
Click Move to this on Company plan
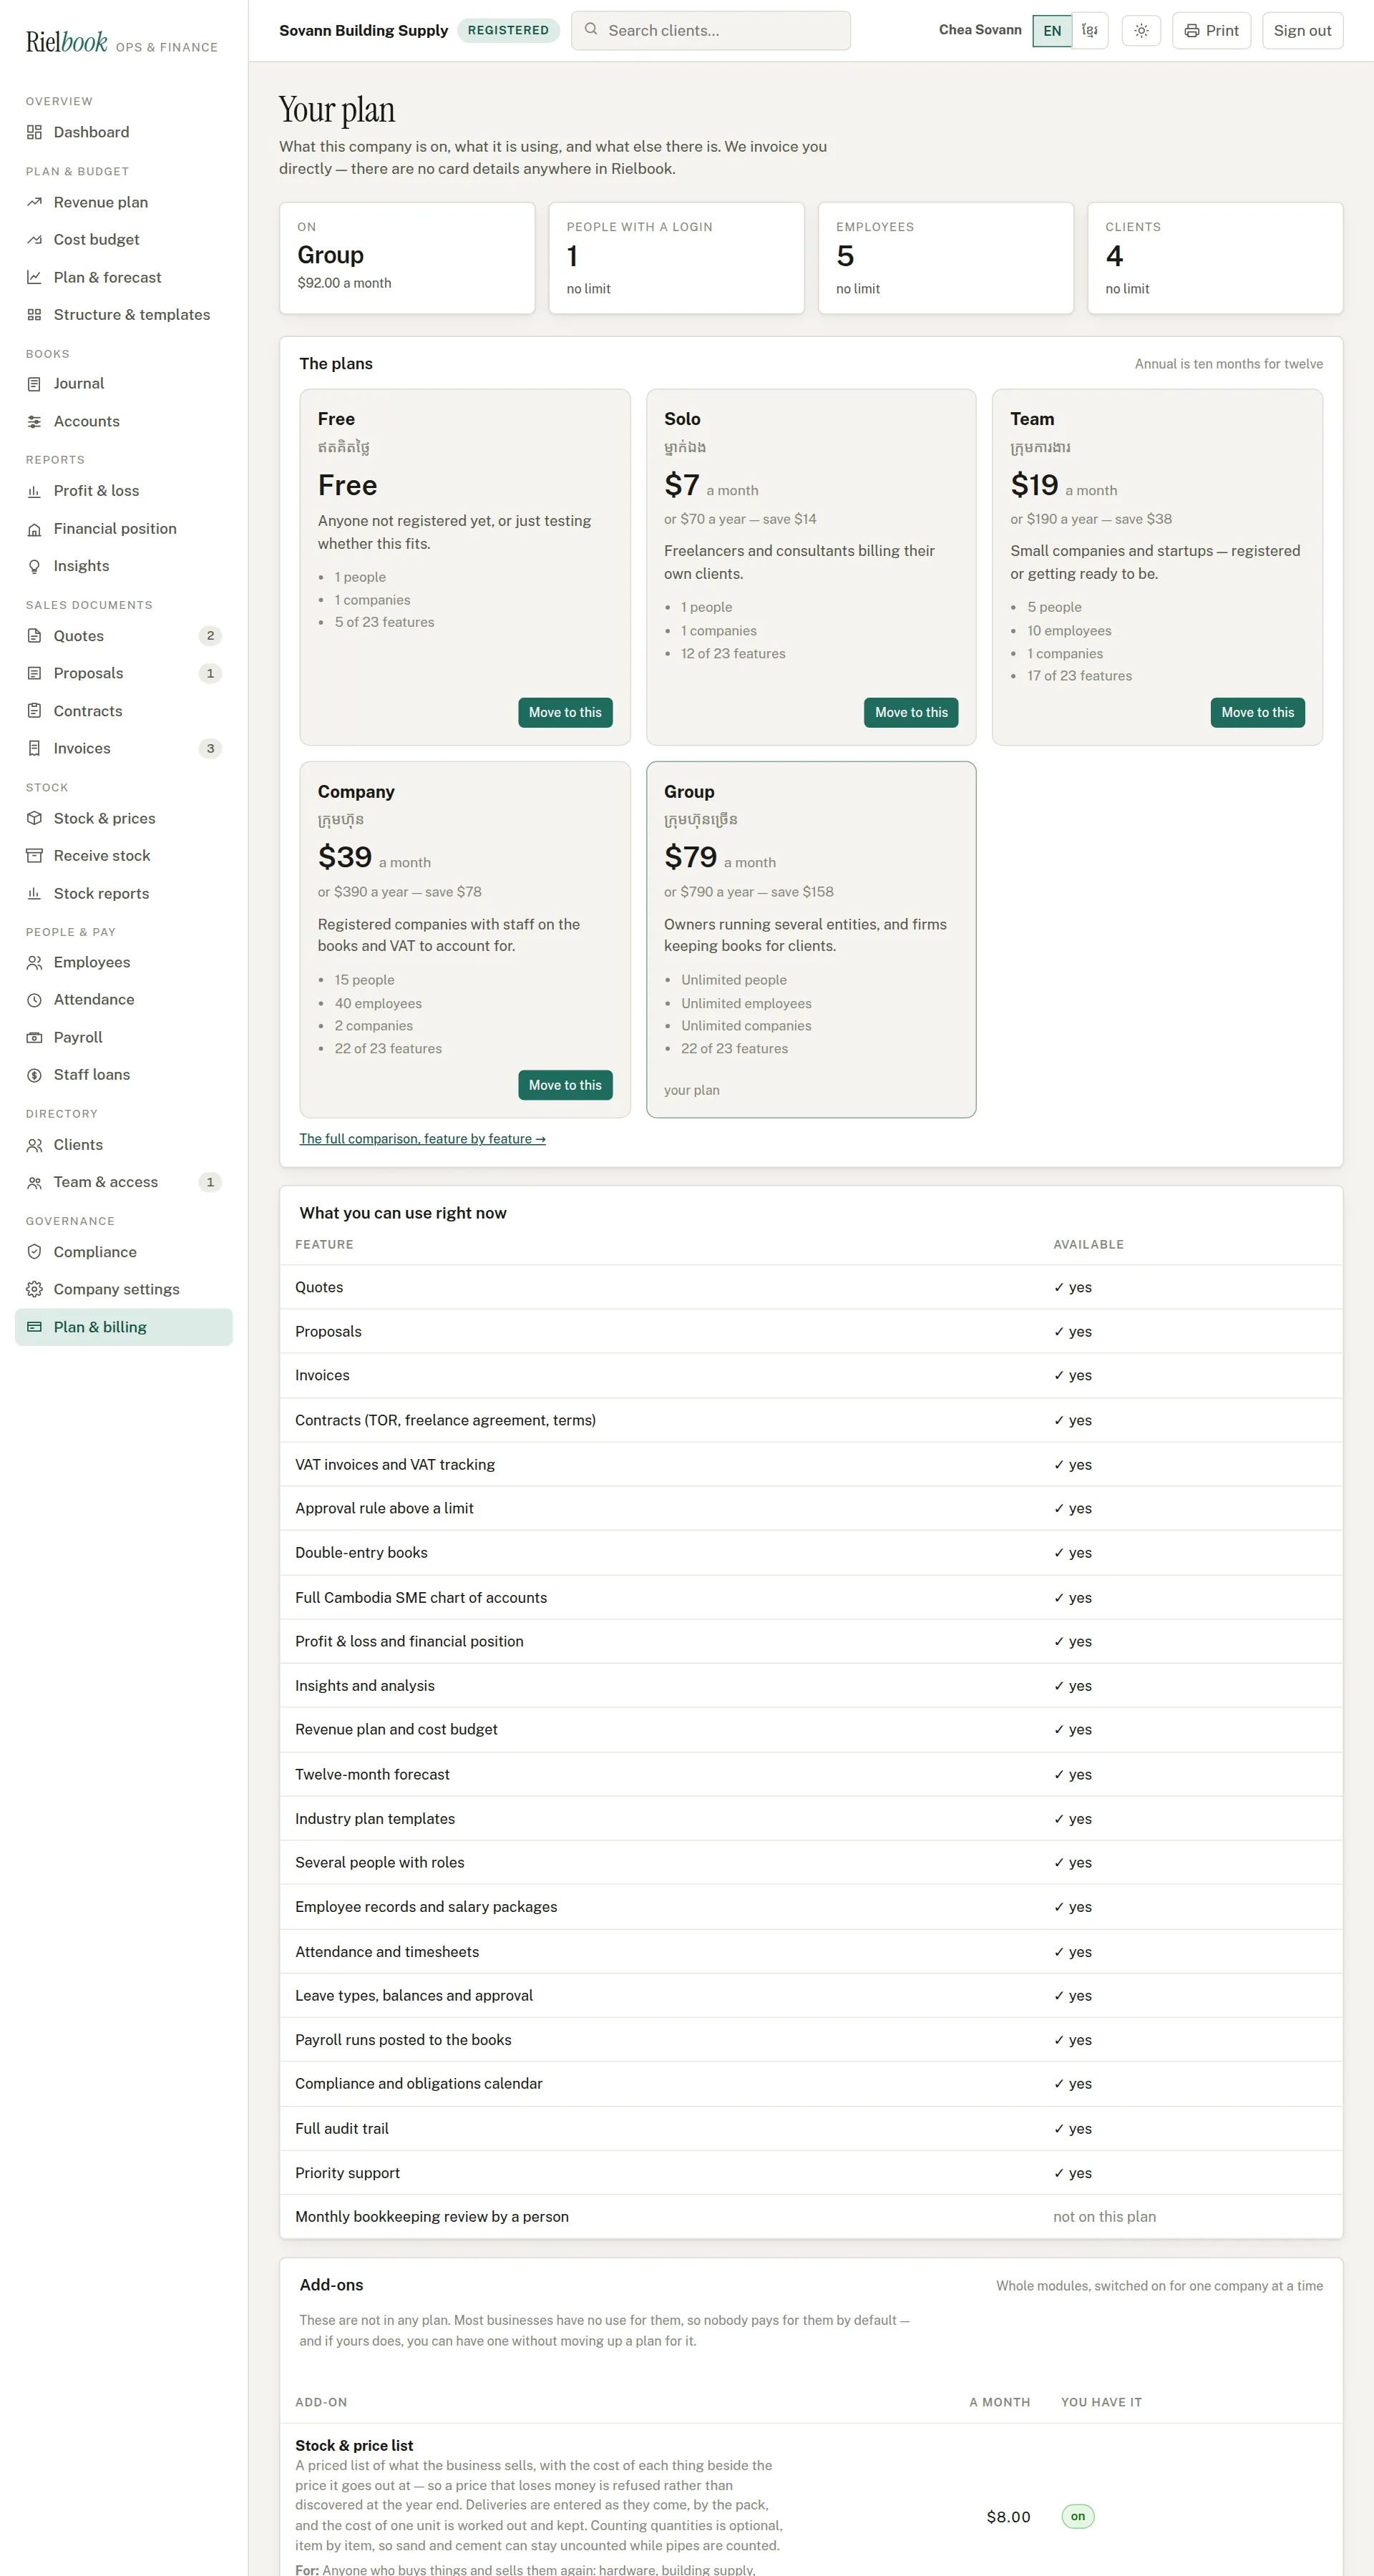pyautogui.click(x=565, y=1085)
